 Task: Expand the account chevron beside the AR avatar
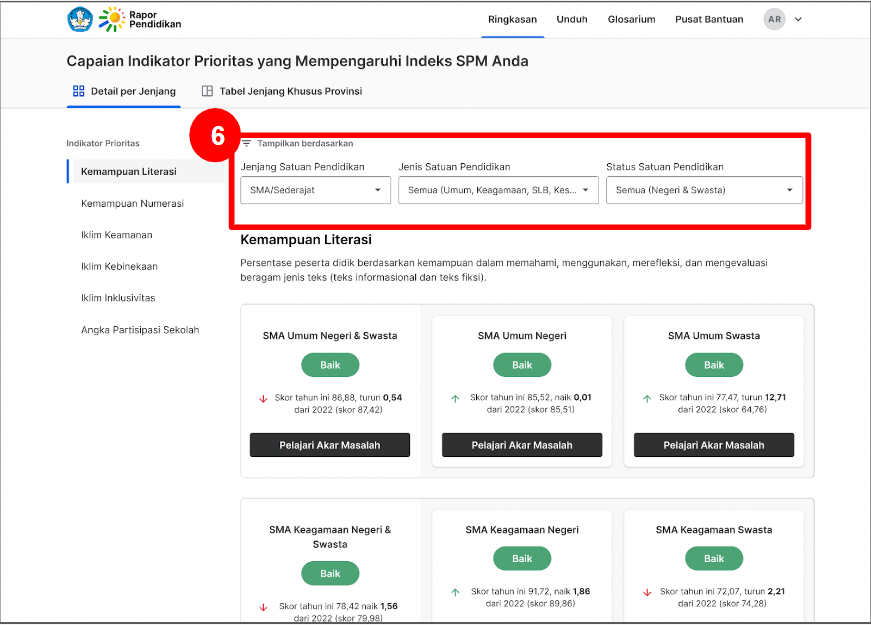click(x=798, y=19)
